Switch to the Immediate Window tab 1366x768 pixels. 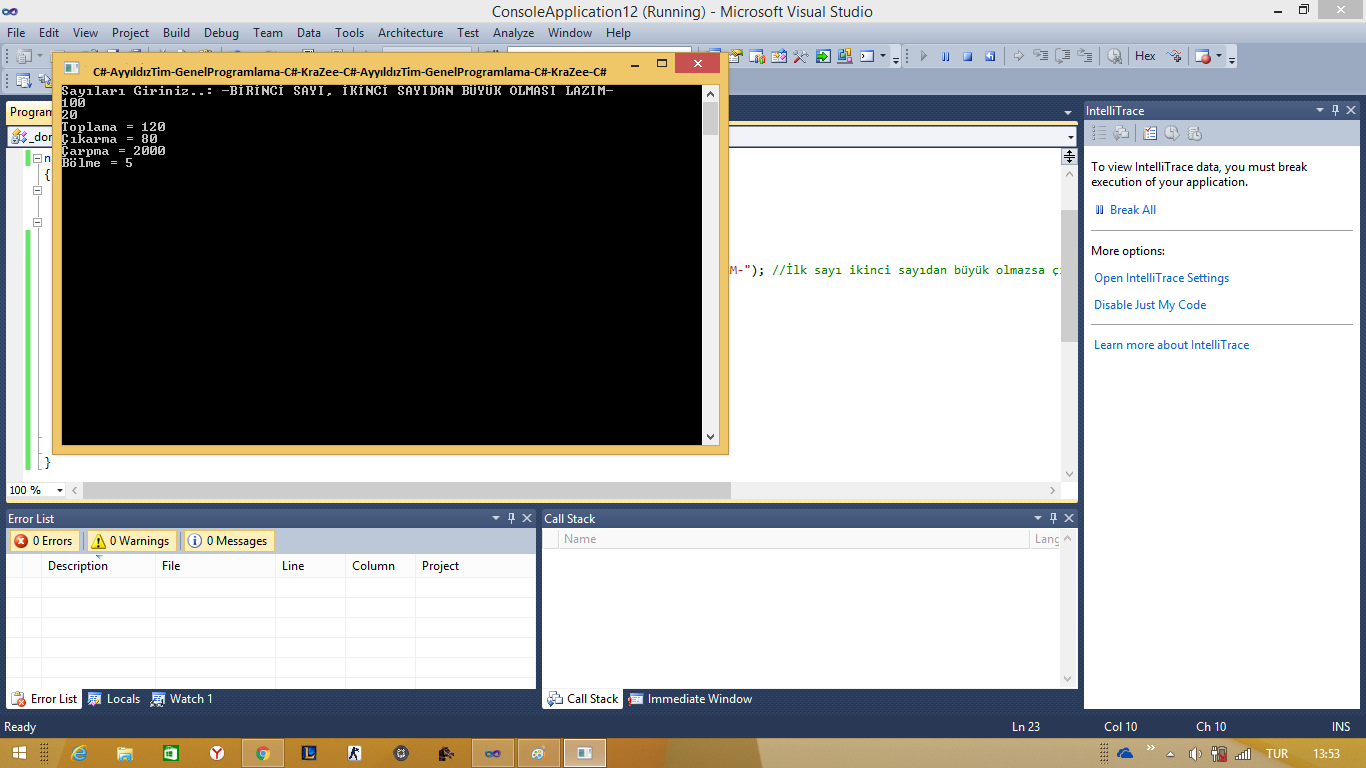(x=690, y=699)
